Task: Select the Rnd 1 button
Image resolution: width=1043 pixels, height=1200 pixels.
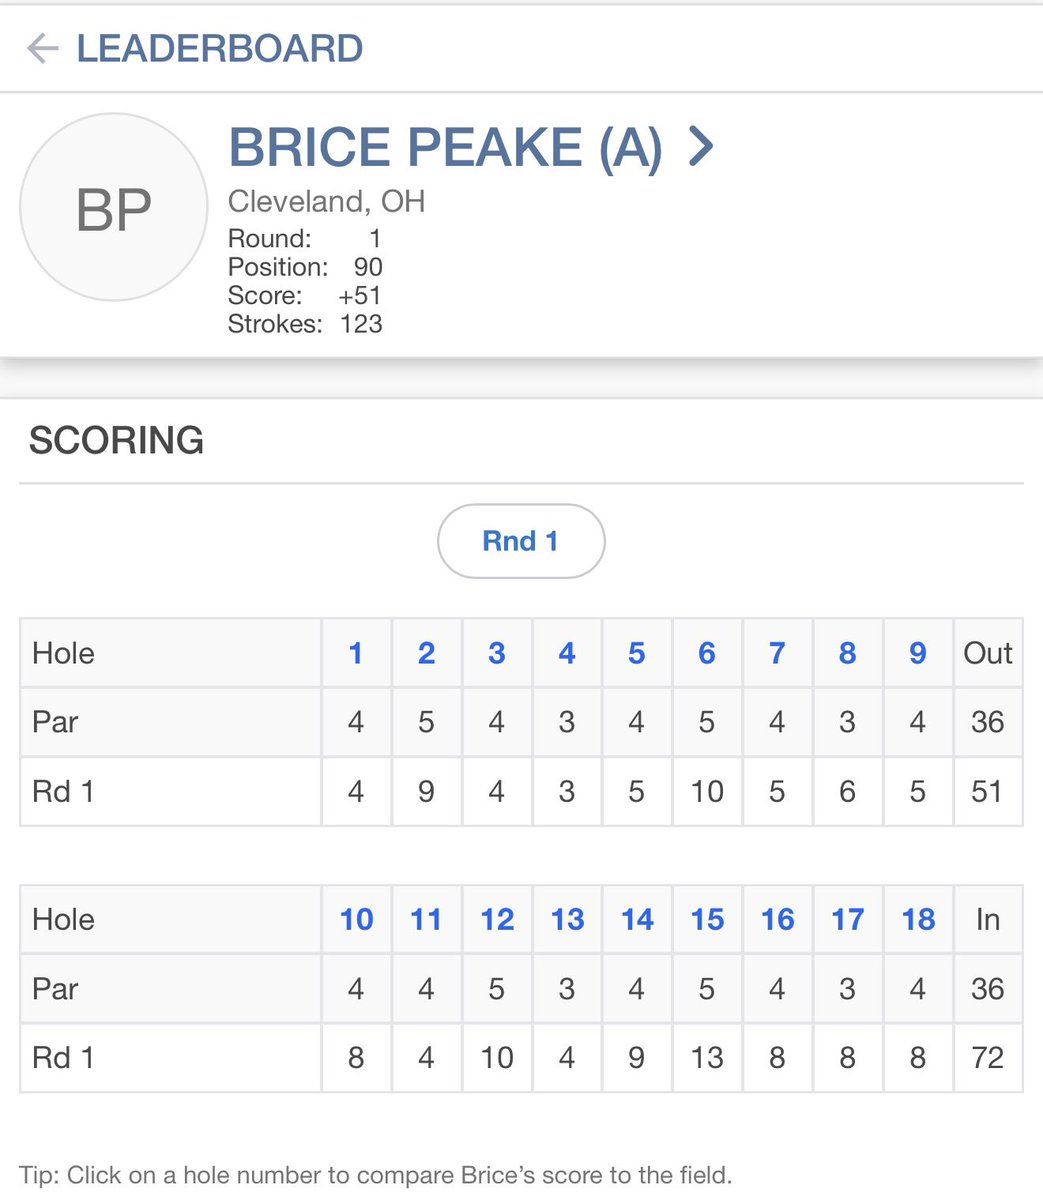Action: click(521, 541)
